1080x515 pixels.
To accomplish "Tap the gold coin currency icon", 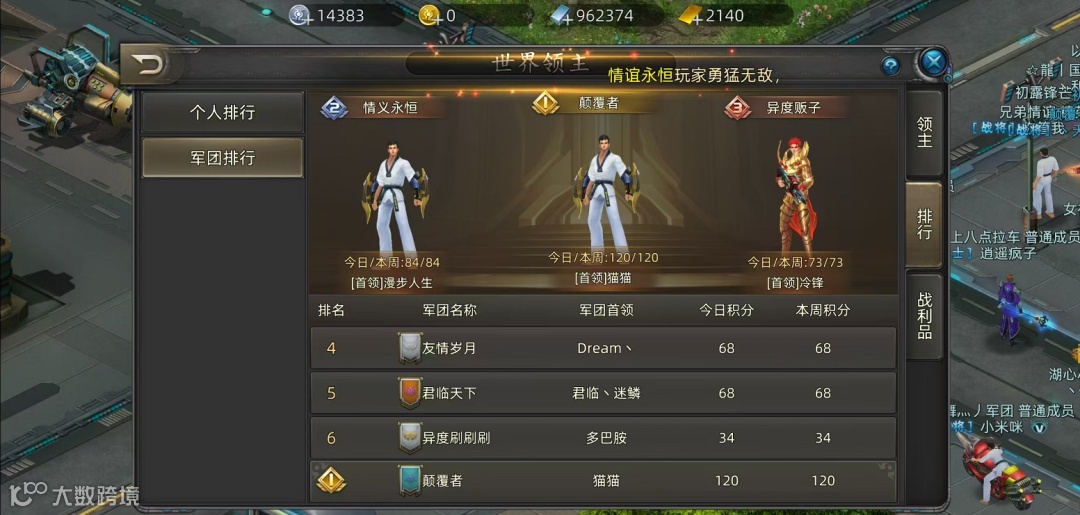I will pyautogui.click(x=430, y=16).
